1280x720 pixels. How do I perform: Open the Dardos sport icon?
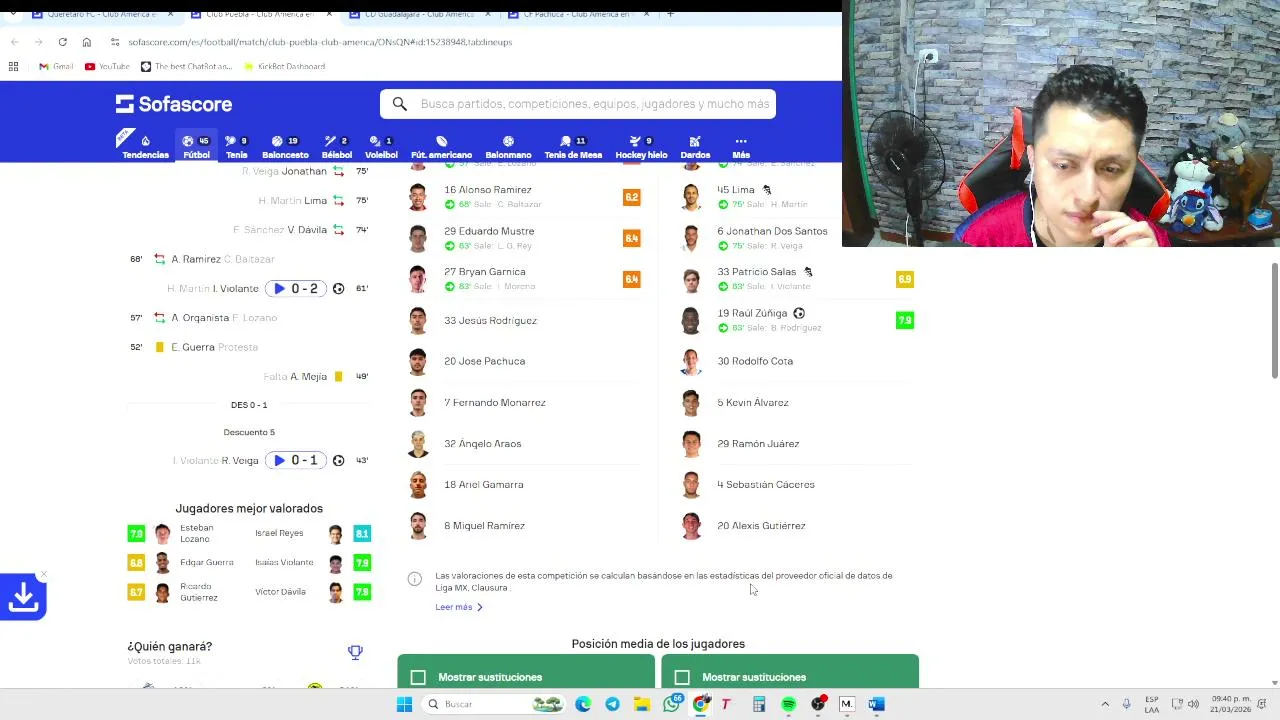coord(695,146)
